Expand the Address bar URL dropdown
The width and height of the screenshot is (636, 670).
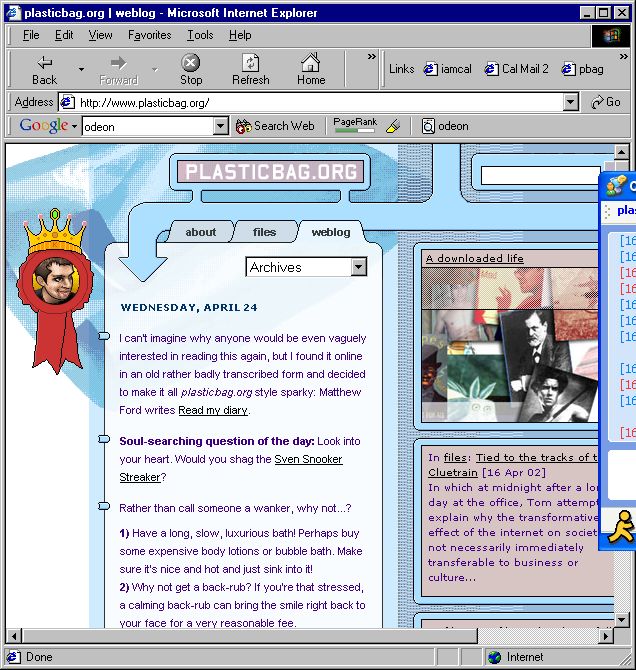pos(570,102)
